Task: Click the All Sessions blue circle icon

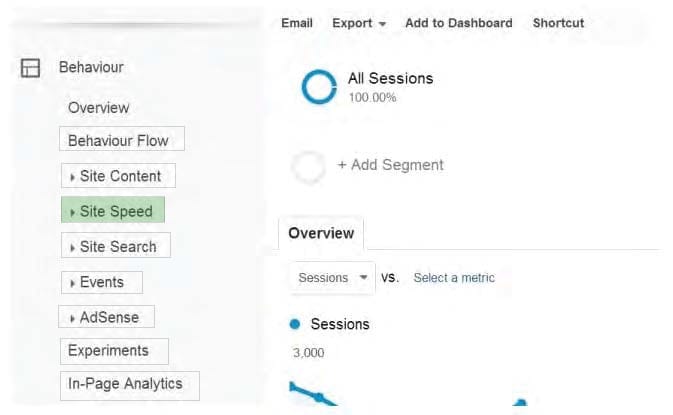Action: 319,87
